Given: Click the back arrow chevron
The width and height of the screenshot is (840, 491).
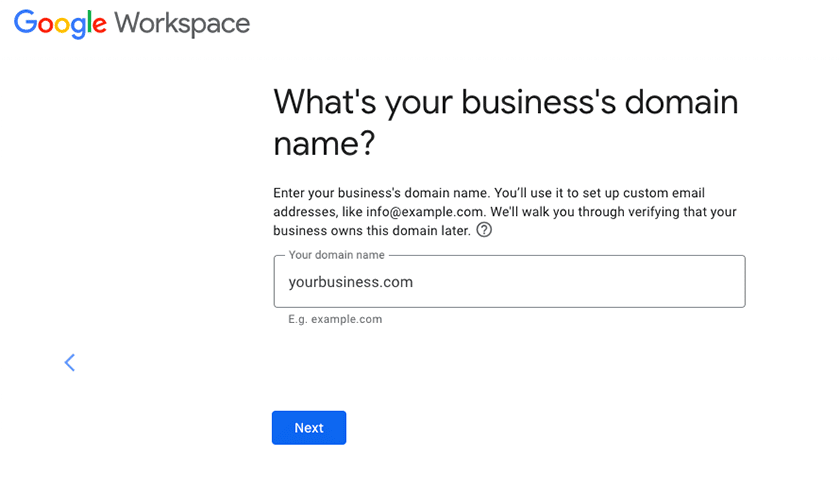Looking at the screenshot, I should pyautogui.click(x=70, y=362).
